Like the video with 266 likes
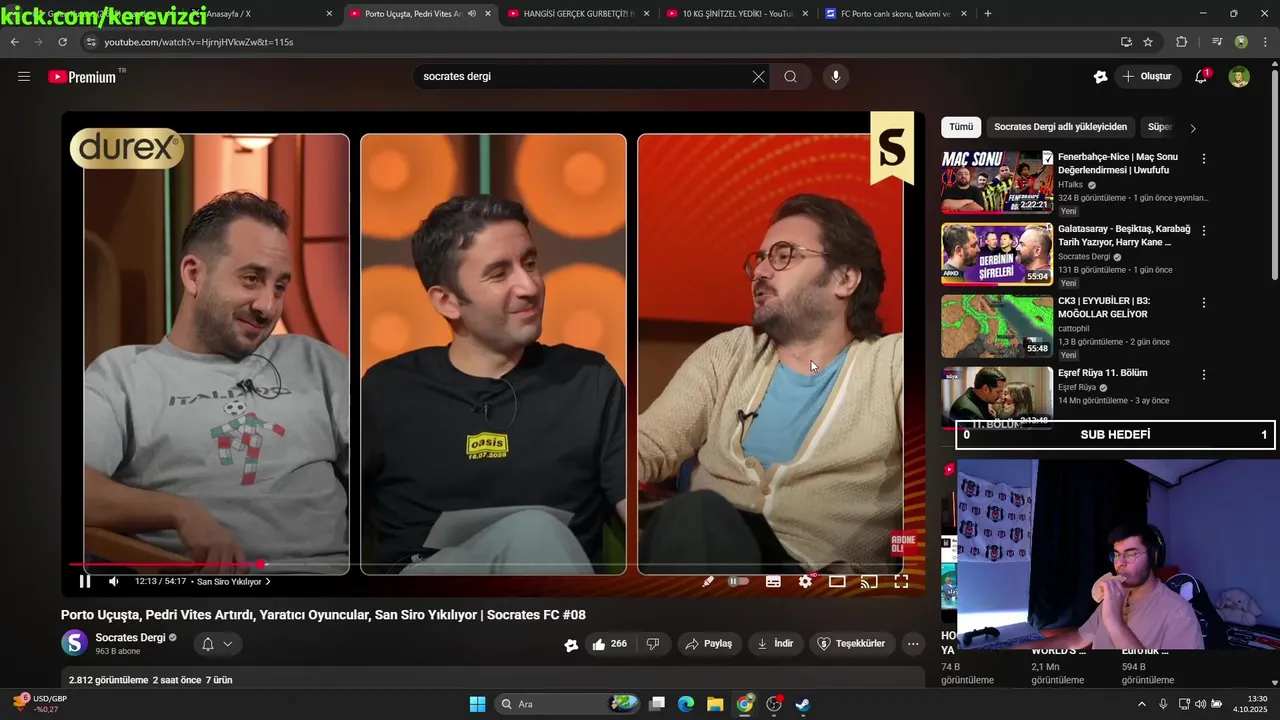The height and width of the screenshot is (720, 1280). click(x=609, y=644)
